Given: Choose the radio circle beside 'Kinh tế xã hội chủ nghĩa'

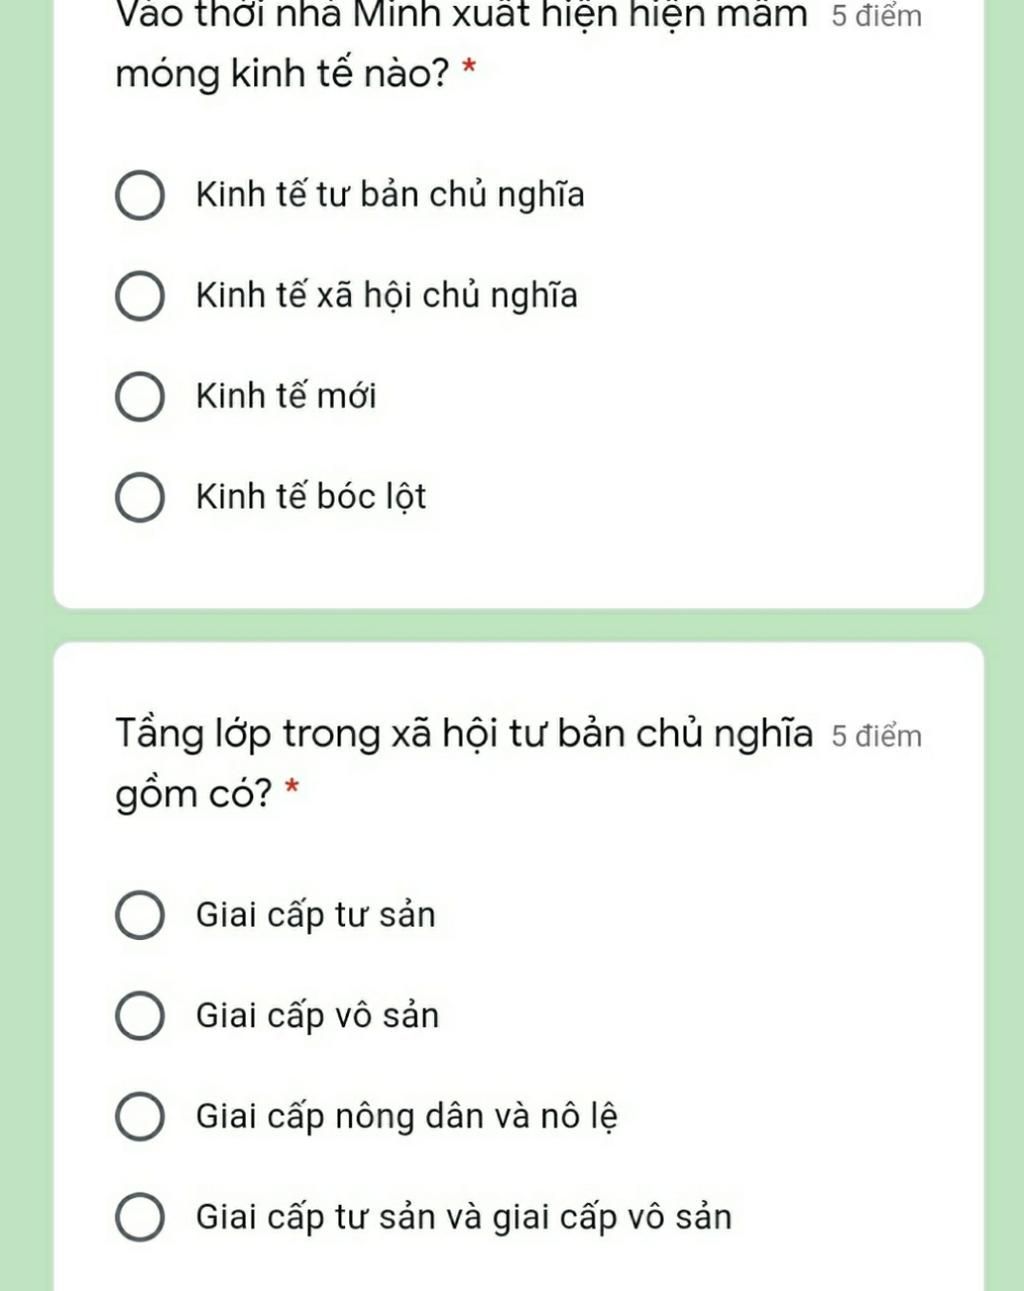Looking at the screenshot, I should click(140, 296).
